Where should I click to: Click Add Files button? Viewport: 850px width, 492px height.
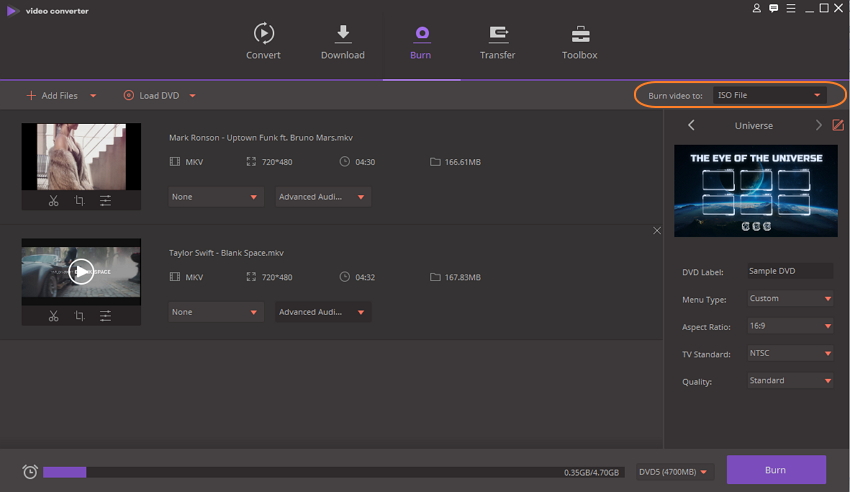tap(52, 96)
